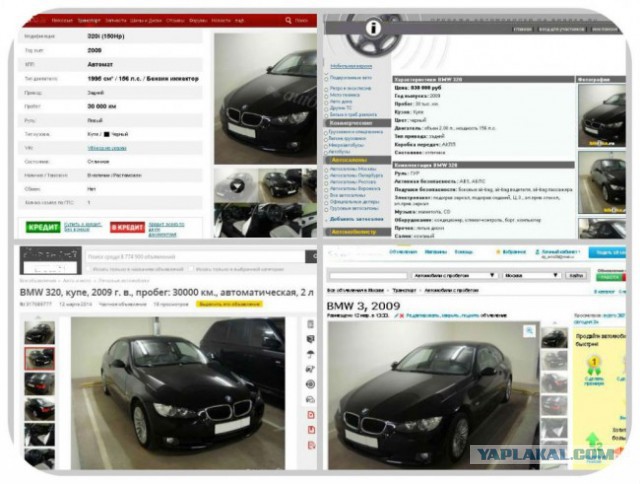Click the 'Автомат' gearbox value
Screen dimensions: 640x484
pos(100,64)
